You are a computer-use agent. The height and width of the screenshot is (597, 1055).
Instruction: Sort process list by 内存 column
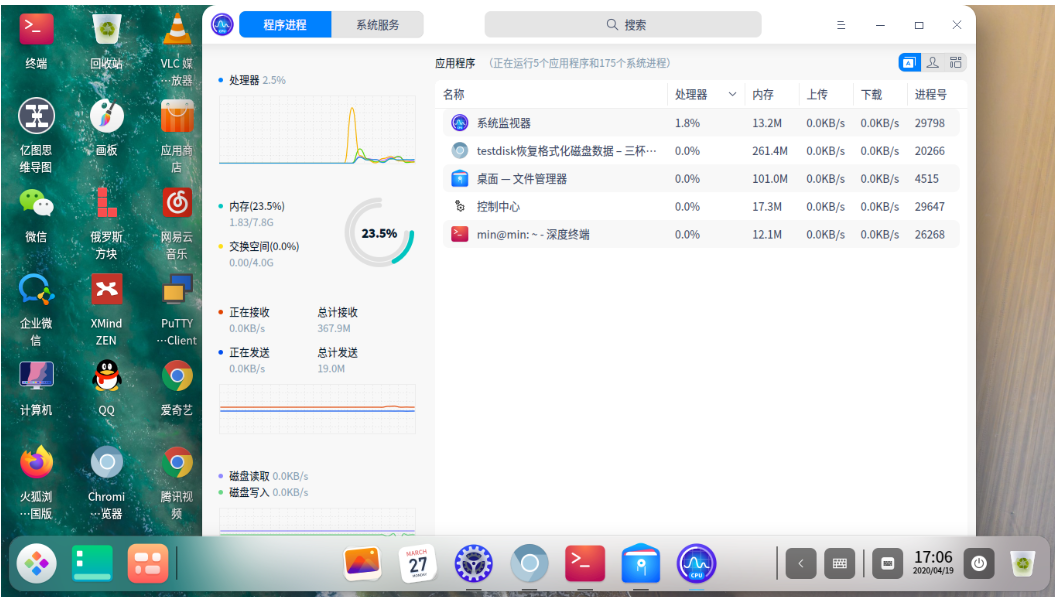pos(763,95)
